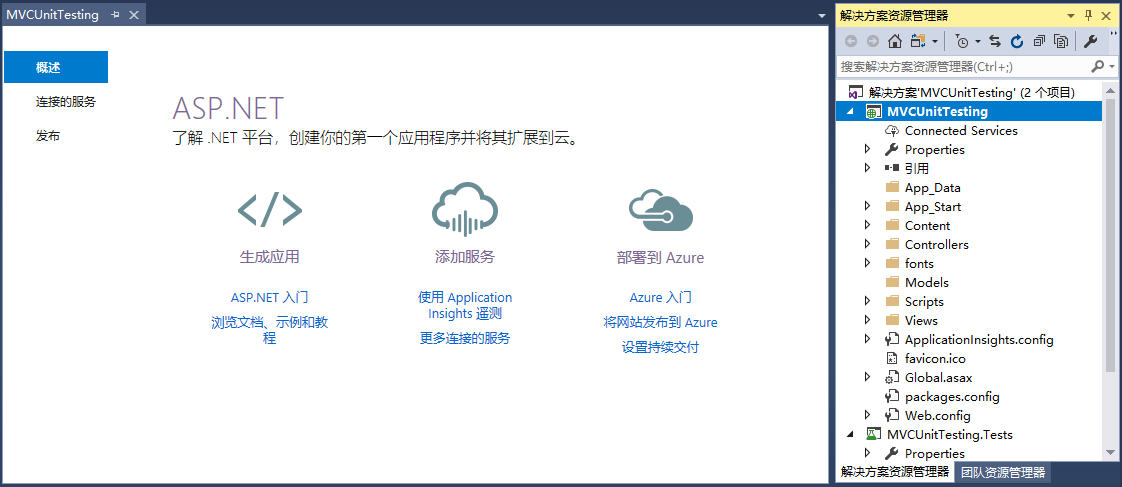Switch to the 团队资源管理器 tab
This screenshot has width=1122, height=487.
point(1003,473)
